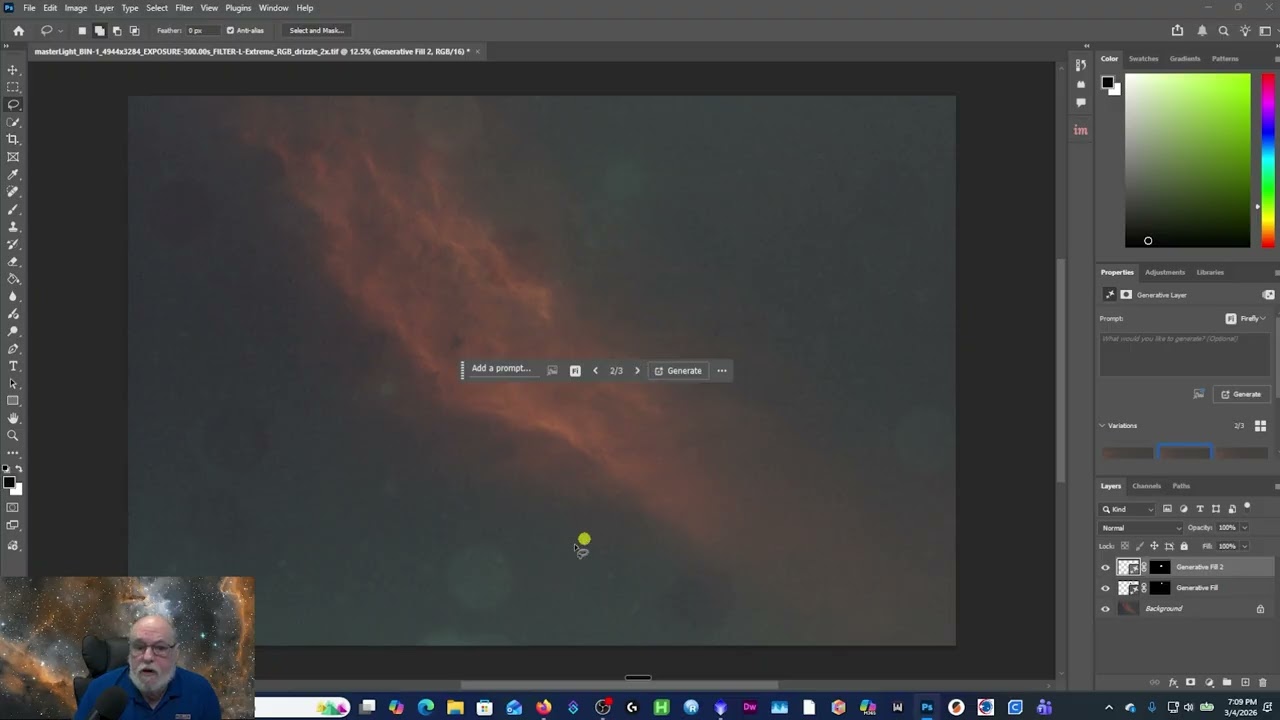Screen dimensions: 1280x720
Task: Click the Properties prompt text field
Action: 1185,354
